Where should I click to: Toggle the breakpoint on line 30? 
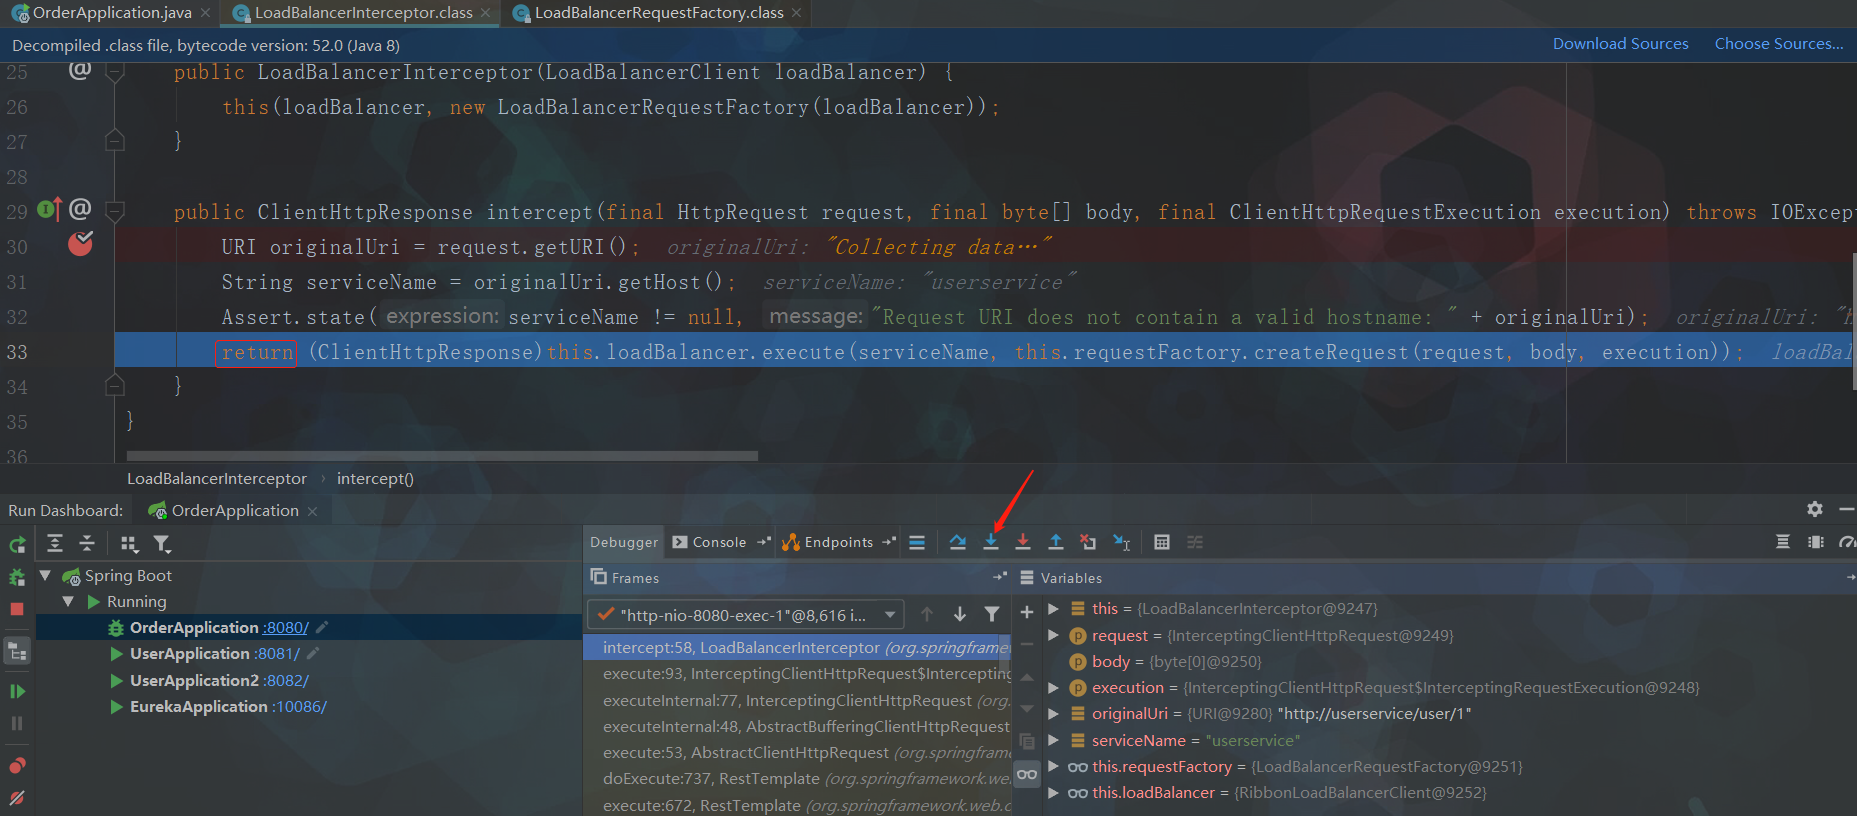click(x=81, y=244)
